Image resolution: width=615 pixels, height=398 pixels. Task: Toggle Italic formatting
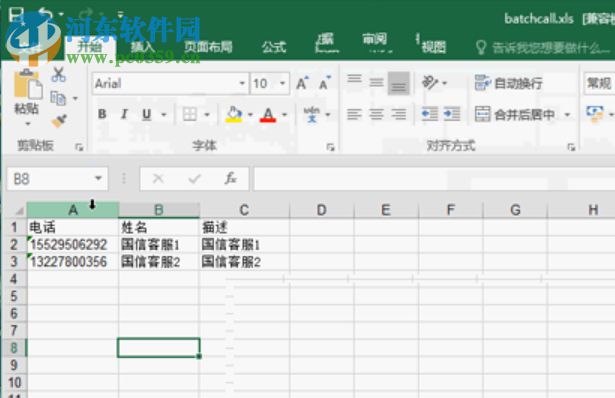pos(124,114)
